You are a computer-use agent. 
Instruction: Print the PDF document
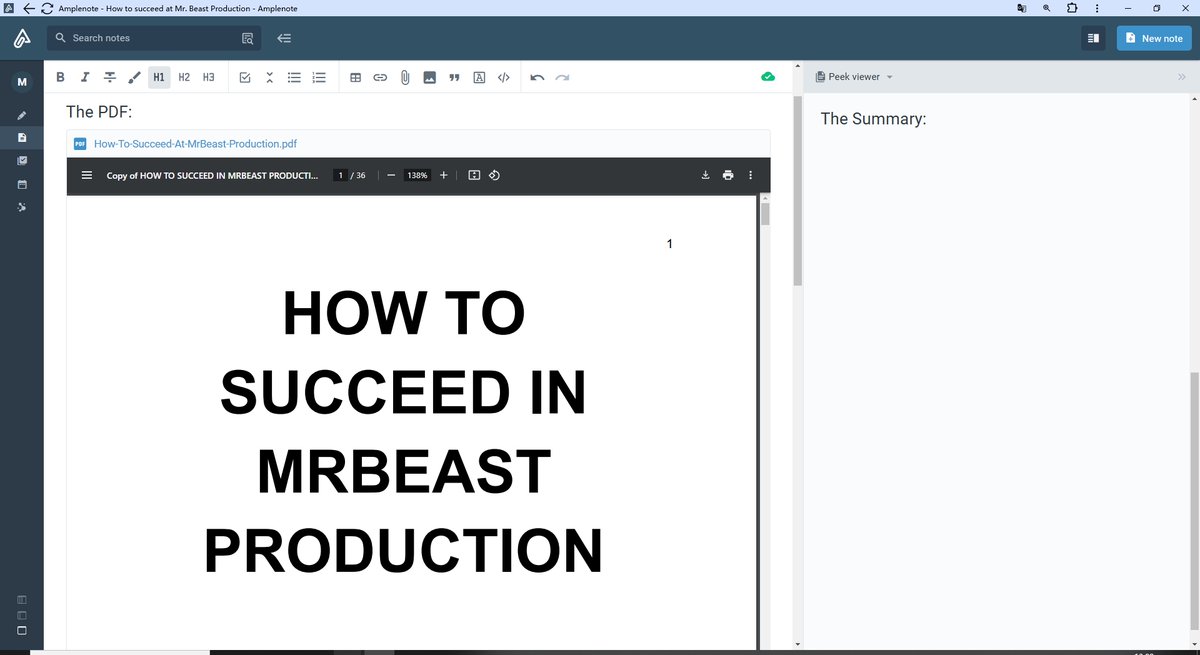[x=728, y=175]
